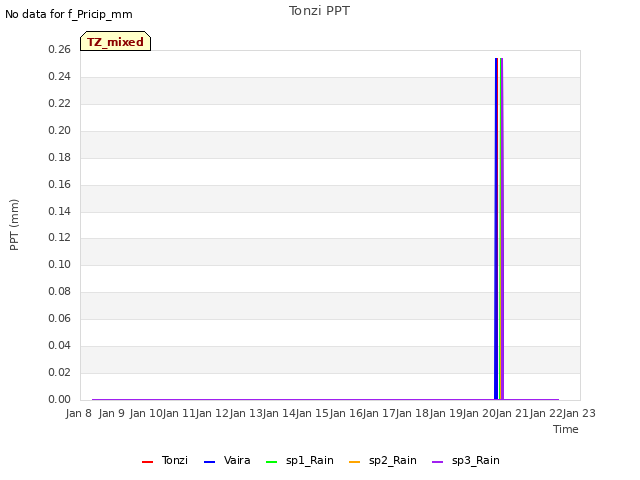Click the orange sp2_Rain legend swatch
The width and height of the screenshot is (640, 480).
click(x=355, y=462)
